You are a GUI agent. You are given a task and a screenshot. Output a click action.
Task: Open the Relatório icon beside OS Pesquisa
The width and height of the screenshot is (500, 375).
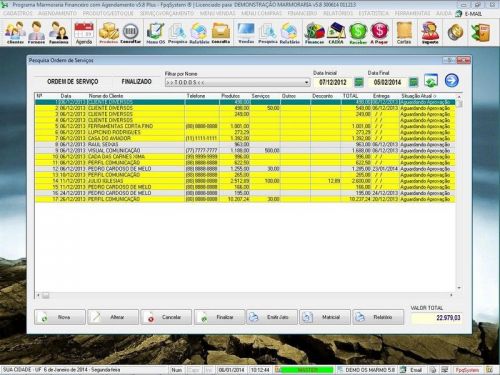[199, 32]
